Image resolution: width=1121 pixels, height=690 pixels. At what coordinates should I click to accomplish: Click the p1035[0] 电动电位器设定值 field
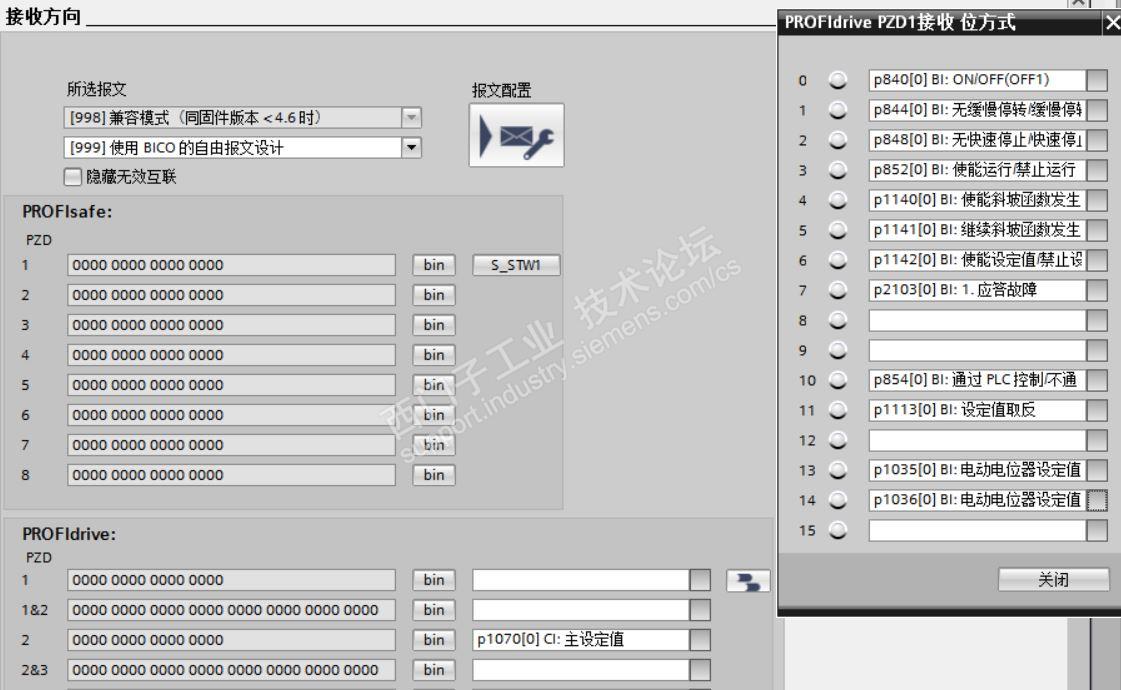[x=977, y=470]
